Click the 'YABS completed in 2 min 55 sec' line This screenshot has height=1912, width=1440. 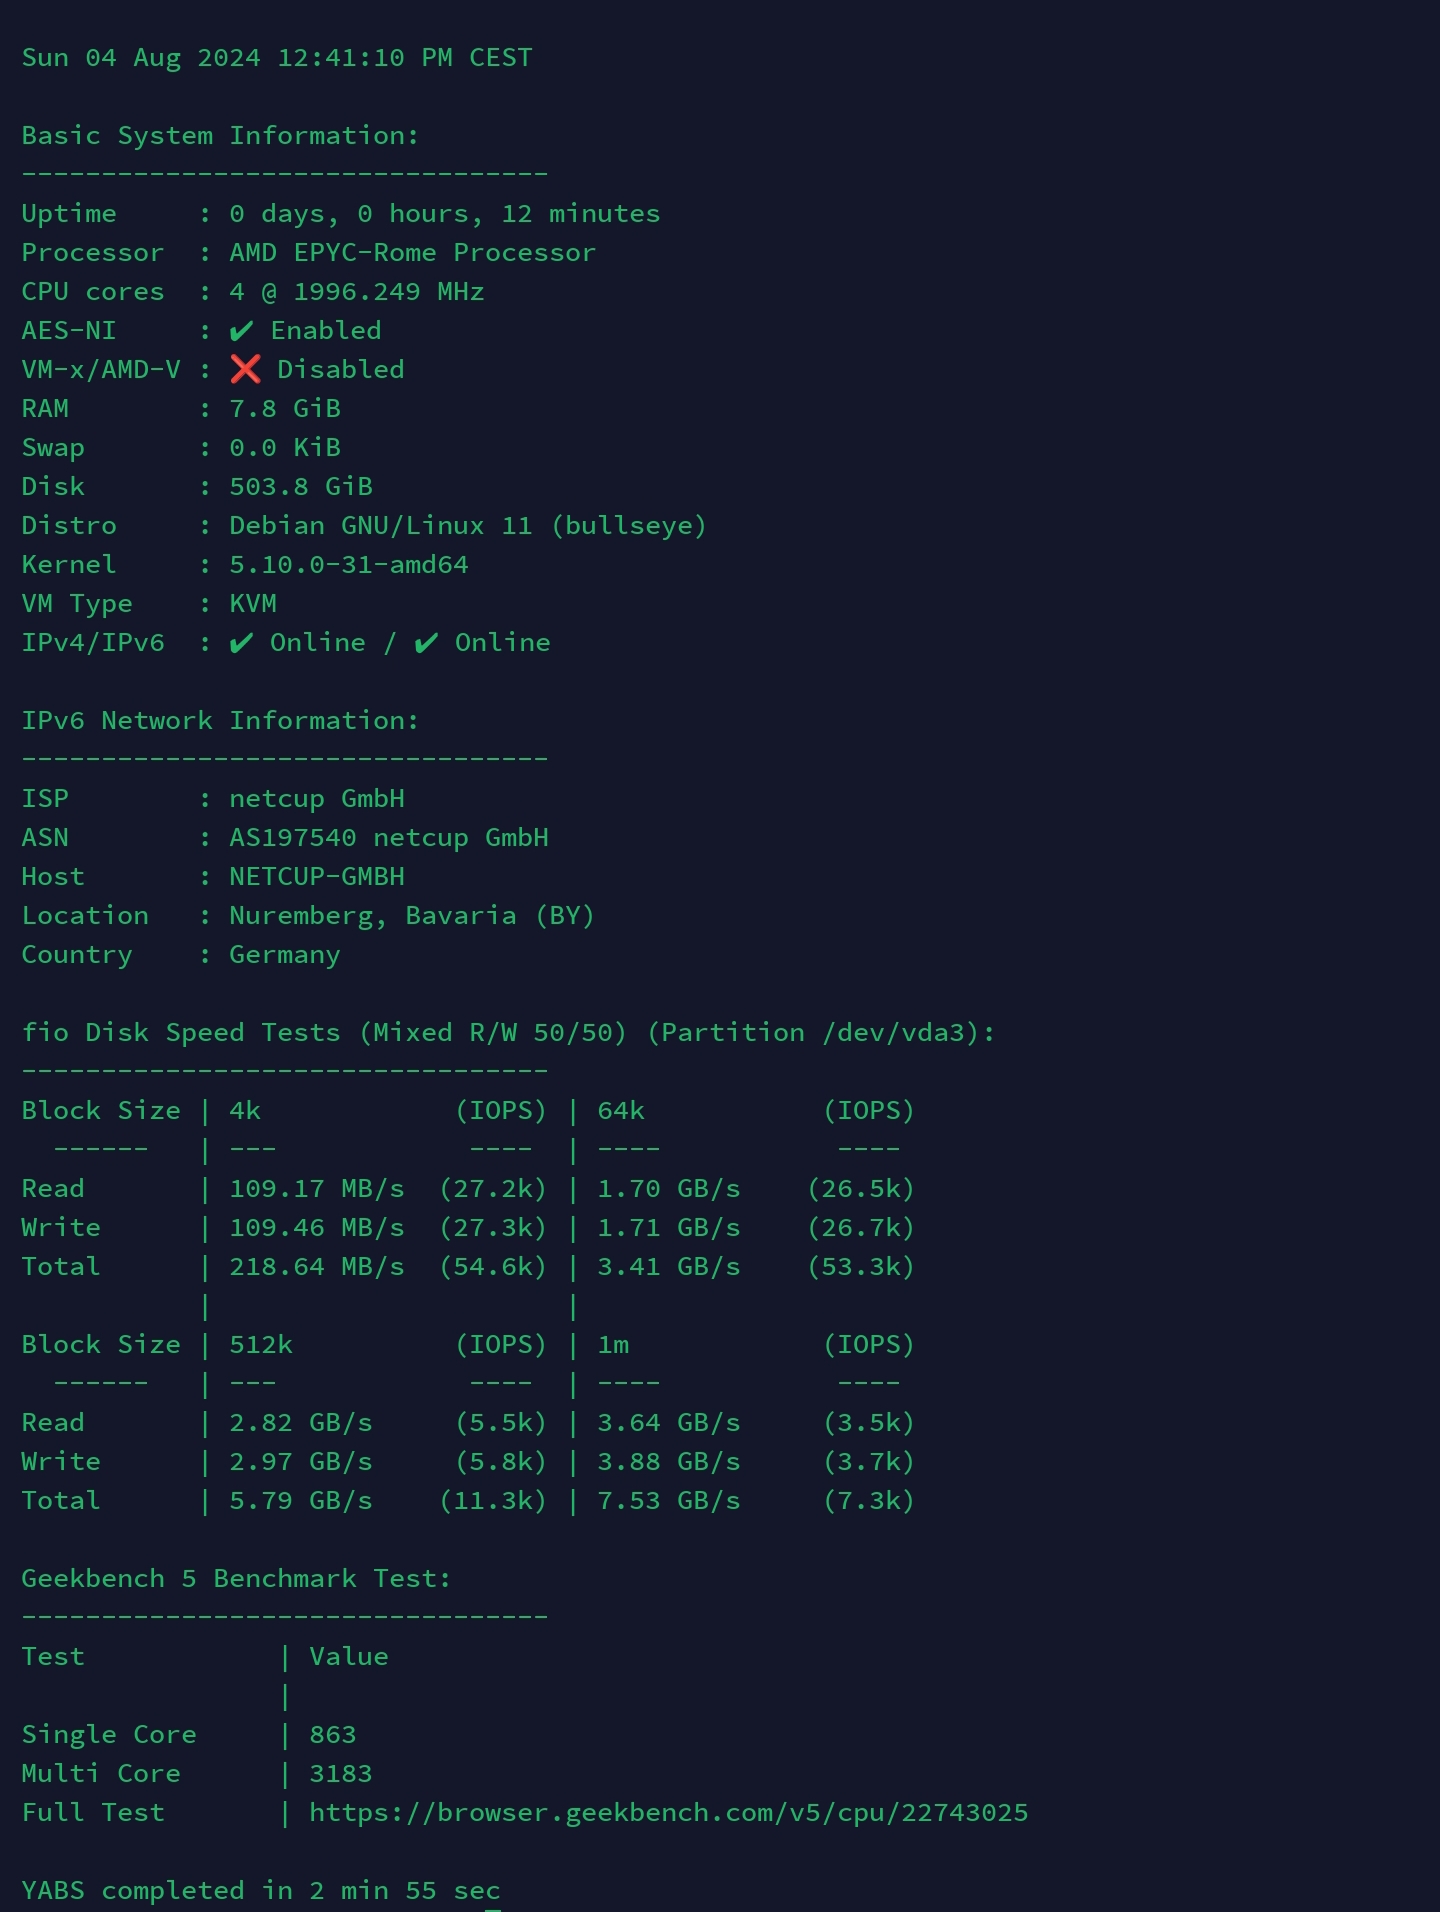pyautogui.click(x=261, y=1891)
